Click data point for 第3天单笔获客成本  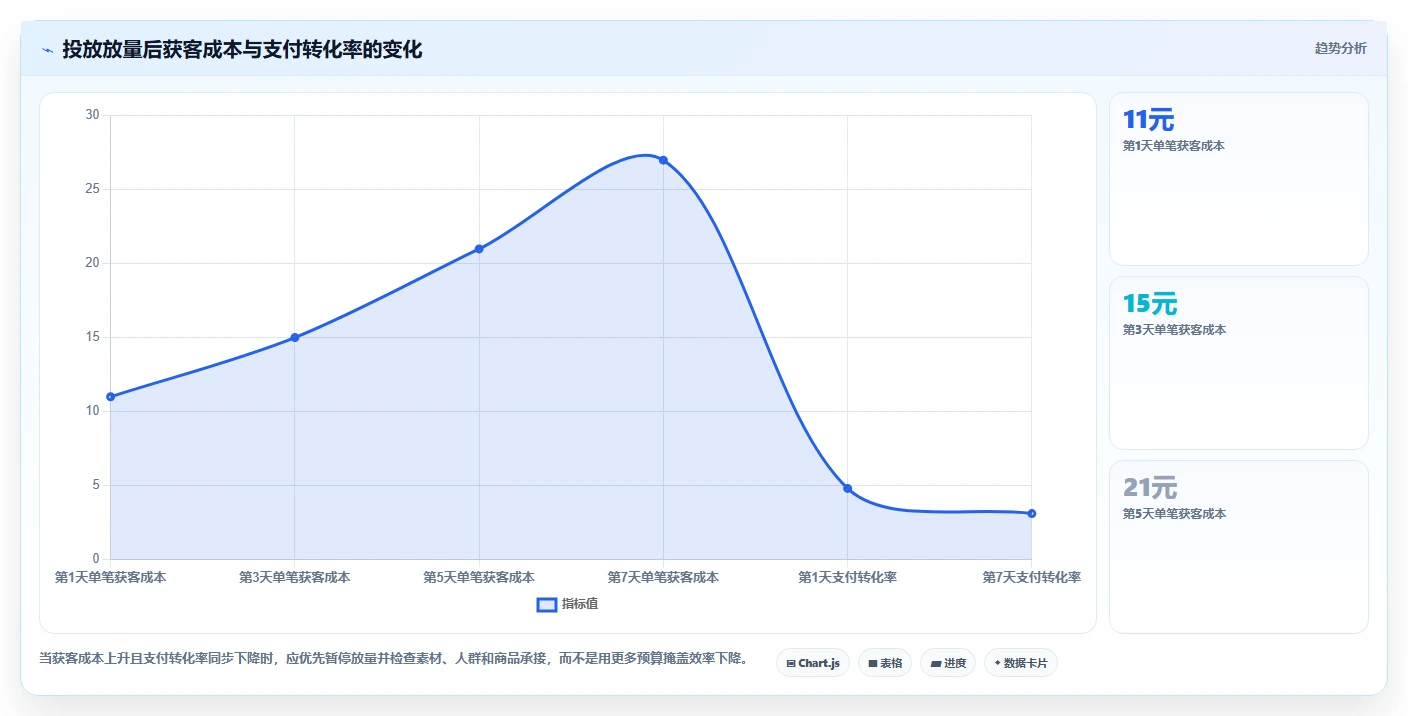(x=294, y=337)
